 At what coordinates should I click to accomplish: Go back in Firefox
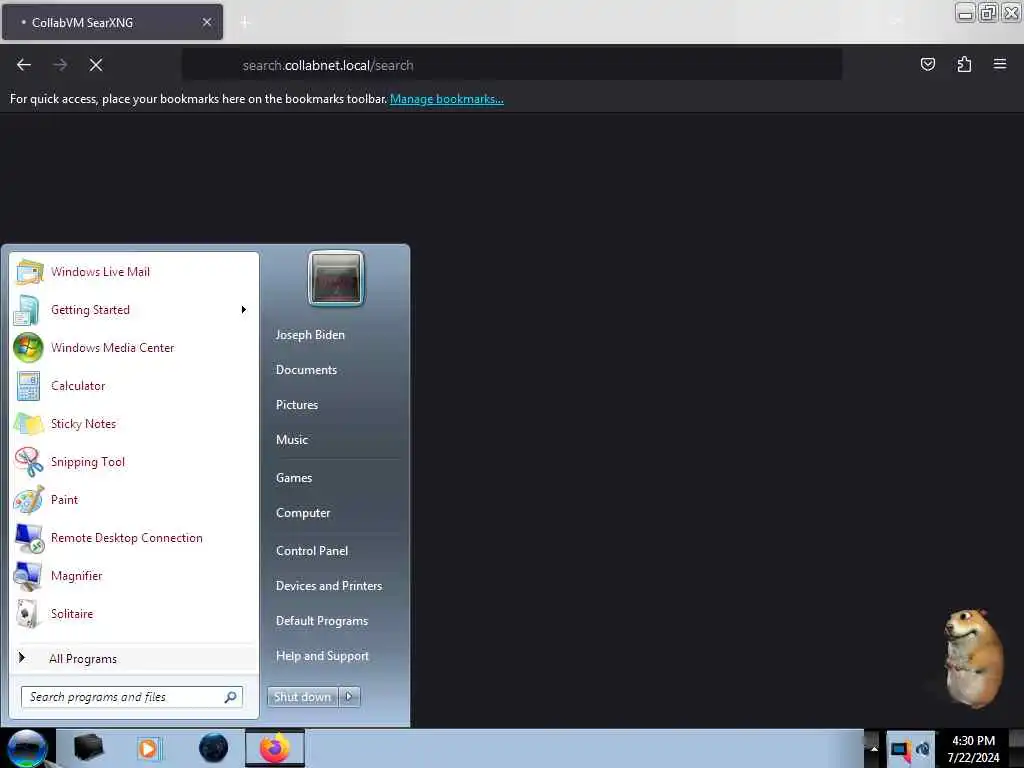pyautogui.click(x=24, y=65)
